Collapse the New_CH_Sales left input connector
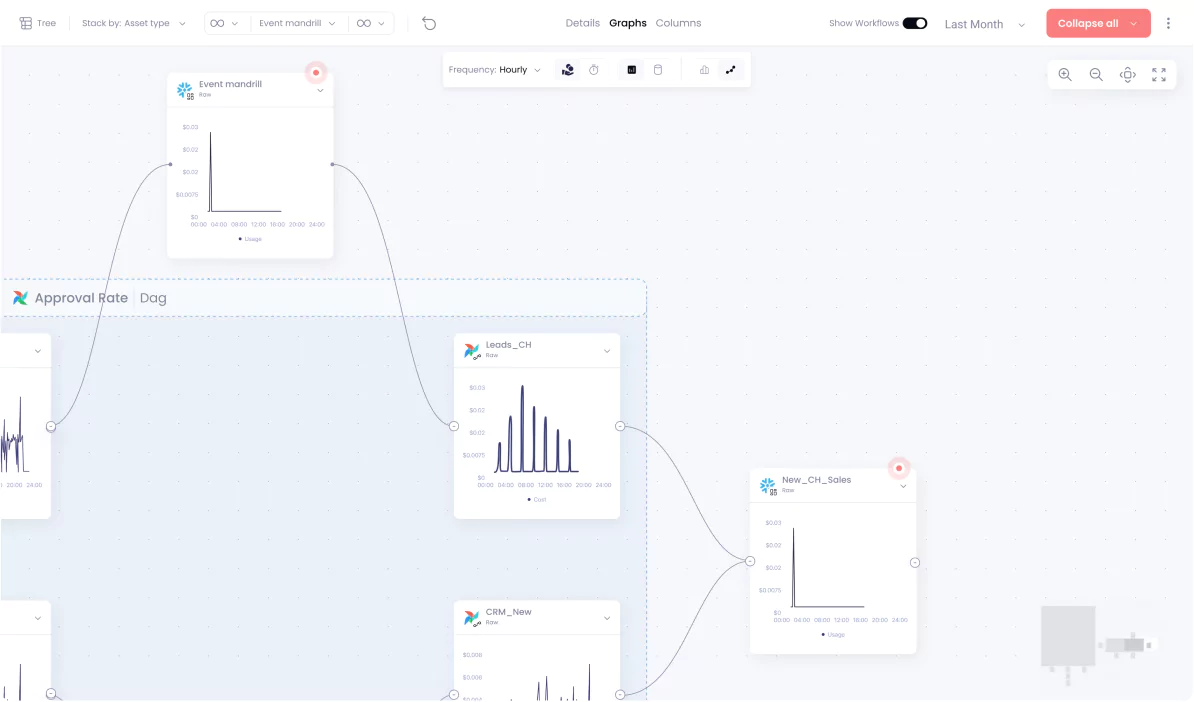 (750, 561)
